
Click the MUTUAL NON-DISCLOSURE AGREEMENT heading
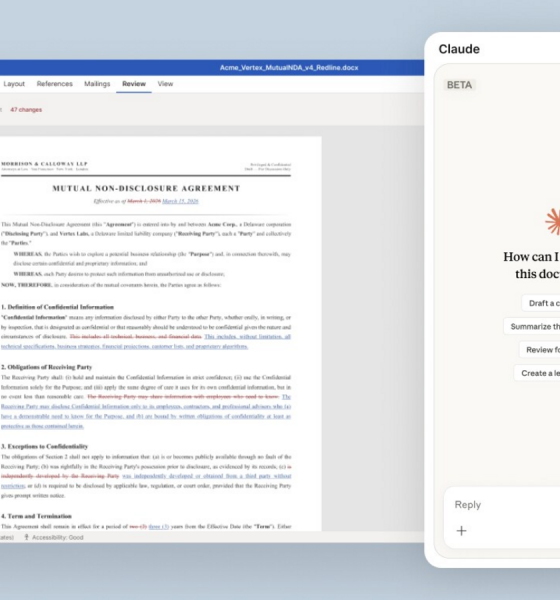coord(146,188)
